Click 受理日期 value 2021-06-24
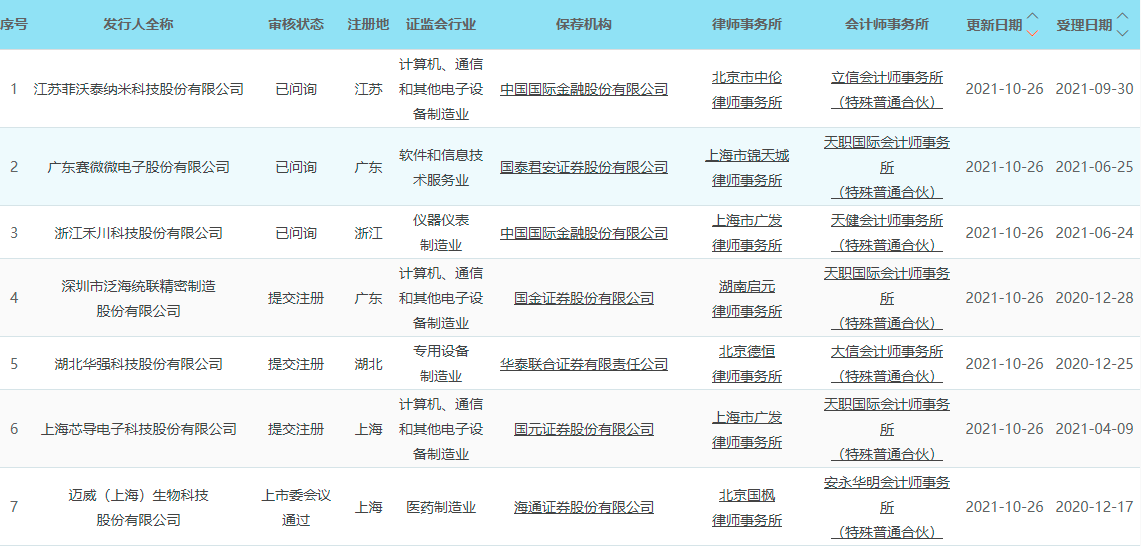 [x=1094, y=233]
